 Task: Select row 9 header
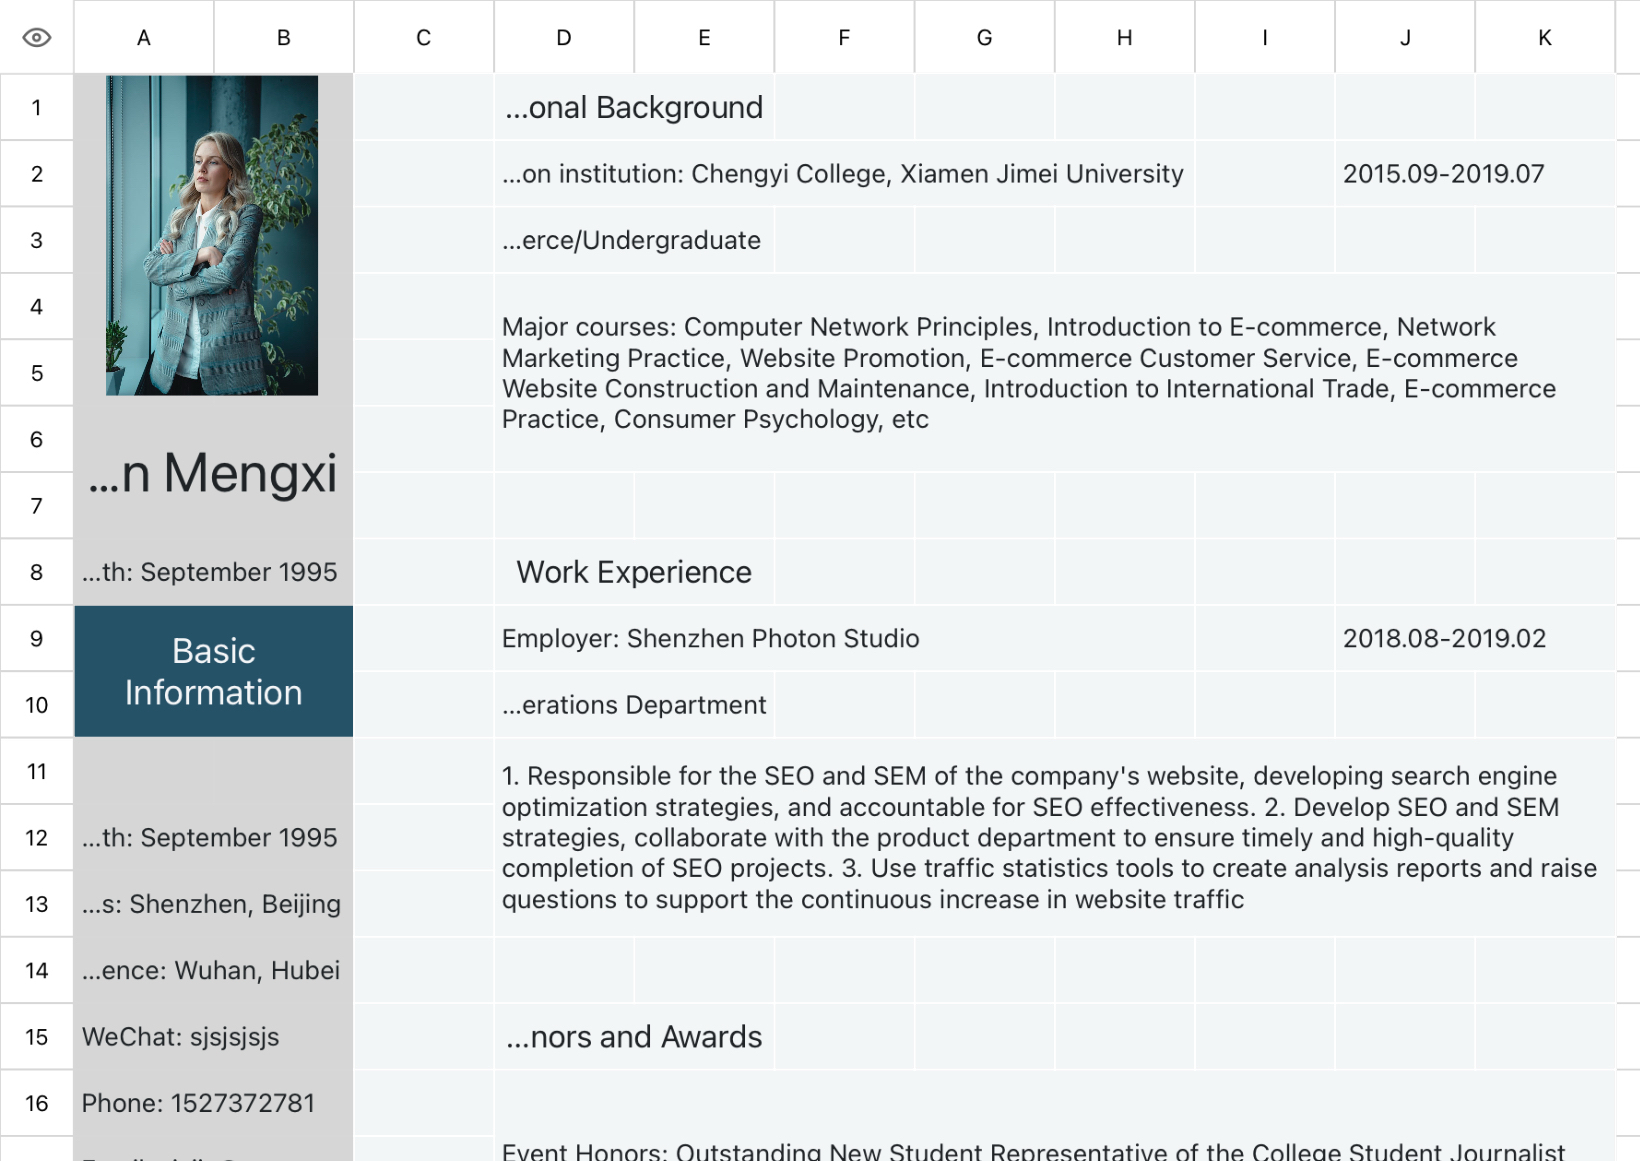(37, 638)
